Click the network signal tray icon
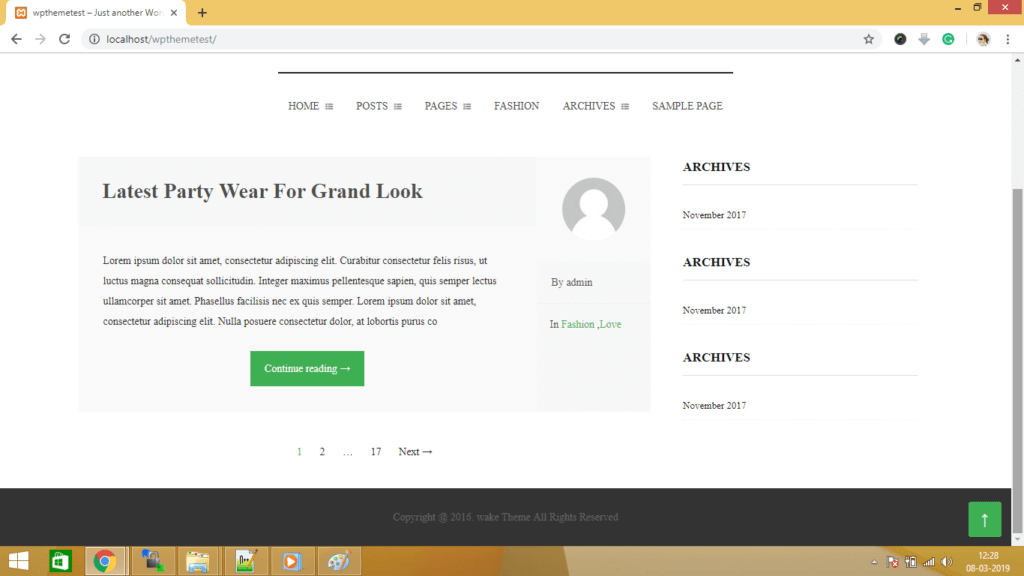This screenshot has width=1024, height=576. coord(932,561)
